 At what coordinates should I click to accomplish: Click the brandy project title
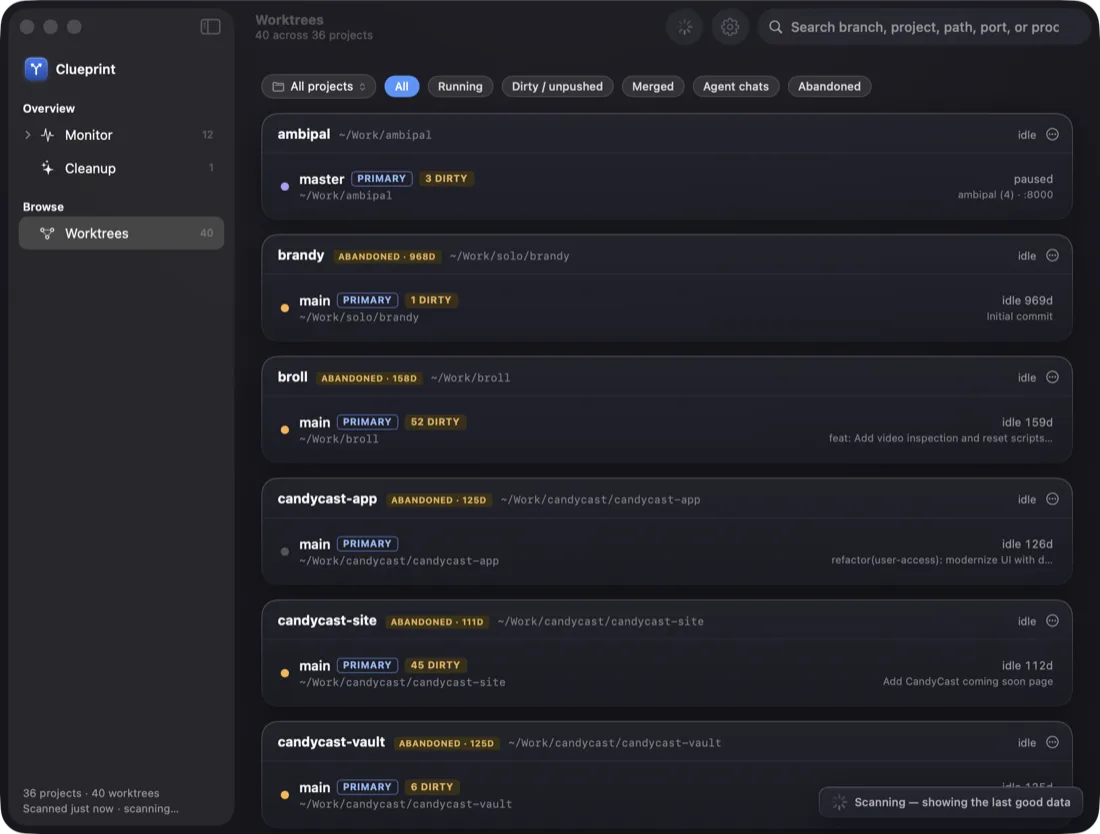click(x=301, y=255)
